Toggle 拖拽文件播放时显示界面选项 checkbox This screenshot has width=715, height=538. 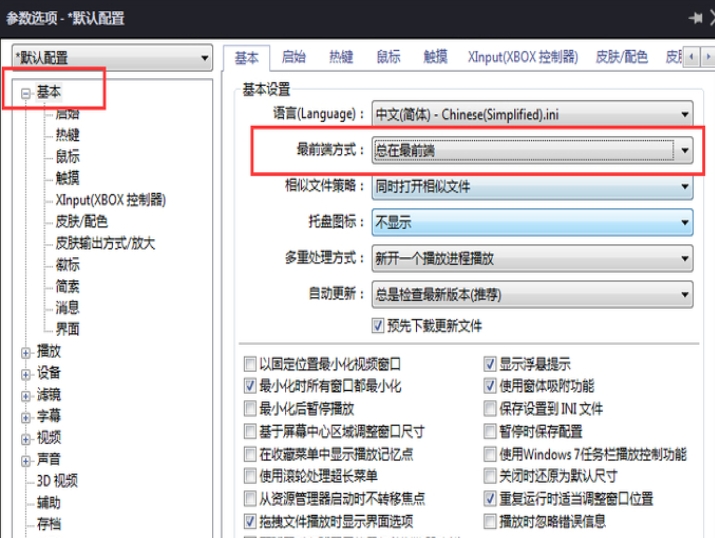tap(250, 521)
